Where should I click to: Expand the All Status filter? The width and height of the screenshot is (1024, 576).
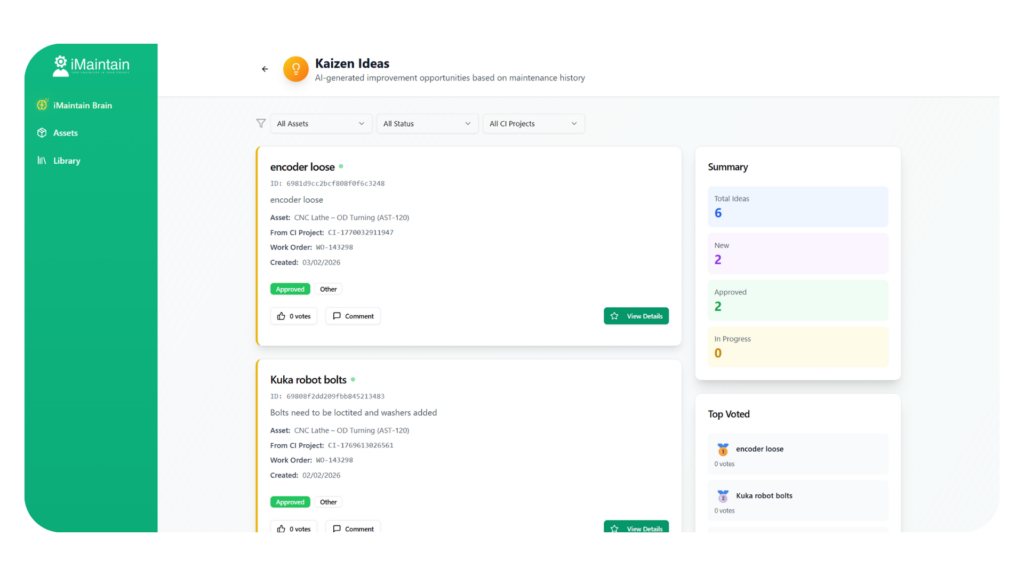click(427, 124)
